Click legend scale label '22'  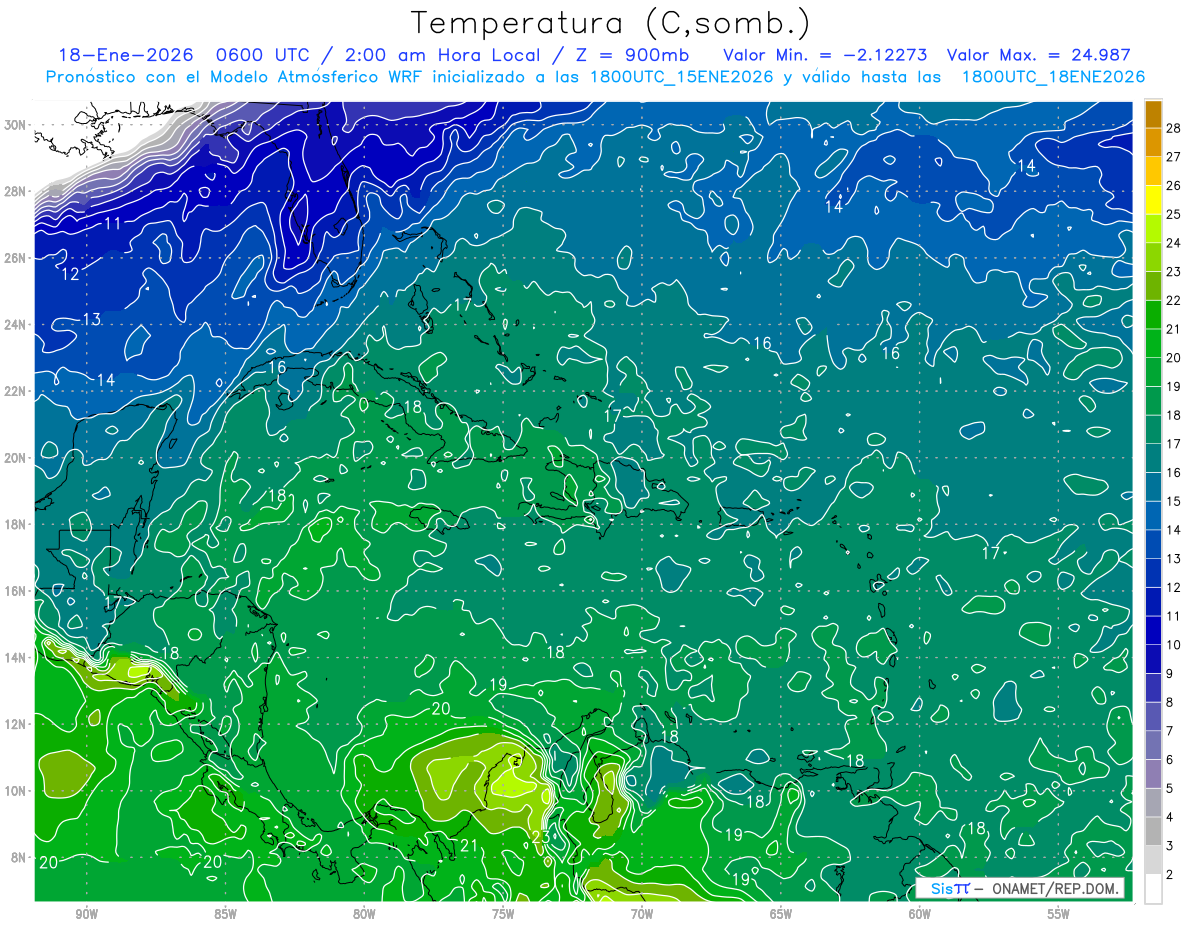pyautogui.click(x=1174, y=300)
